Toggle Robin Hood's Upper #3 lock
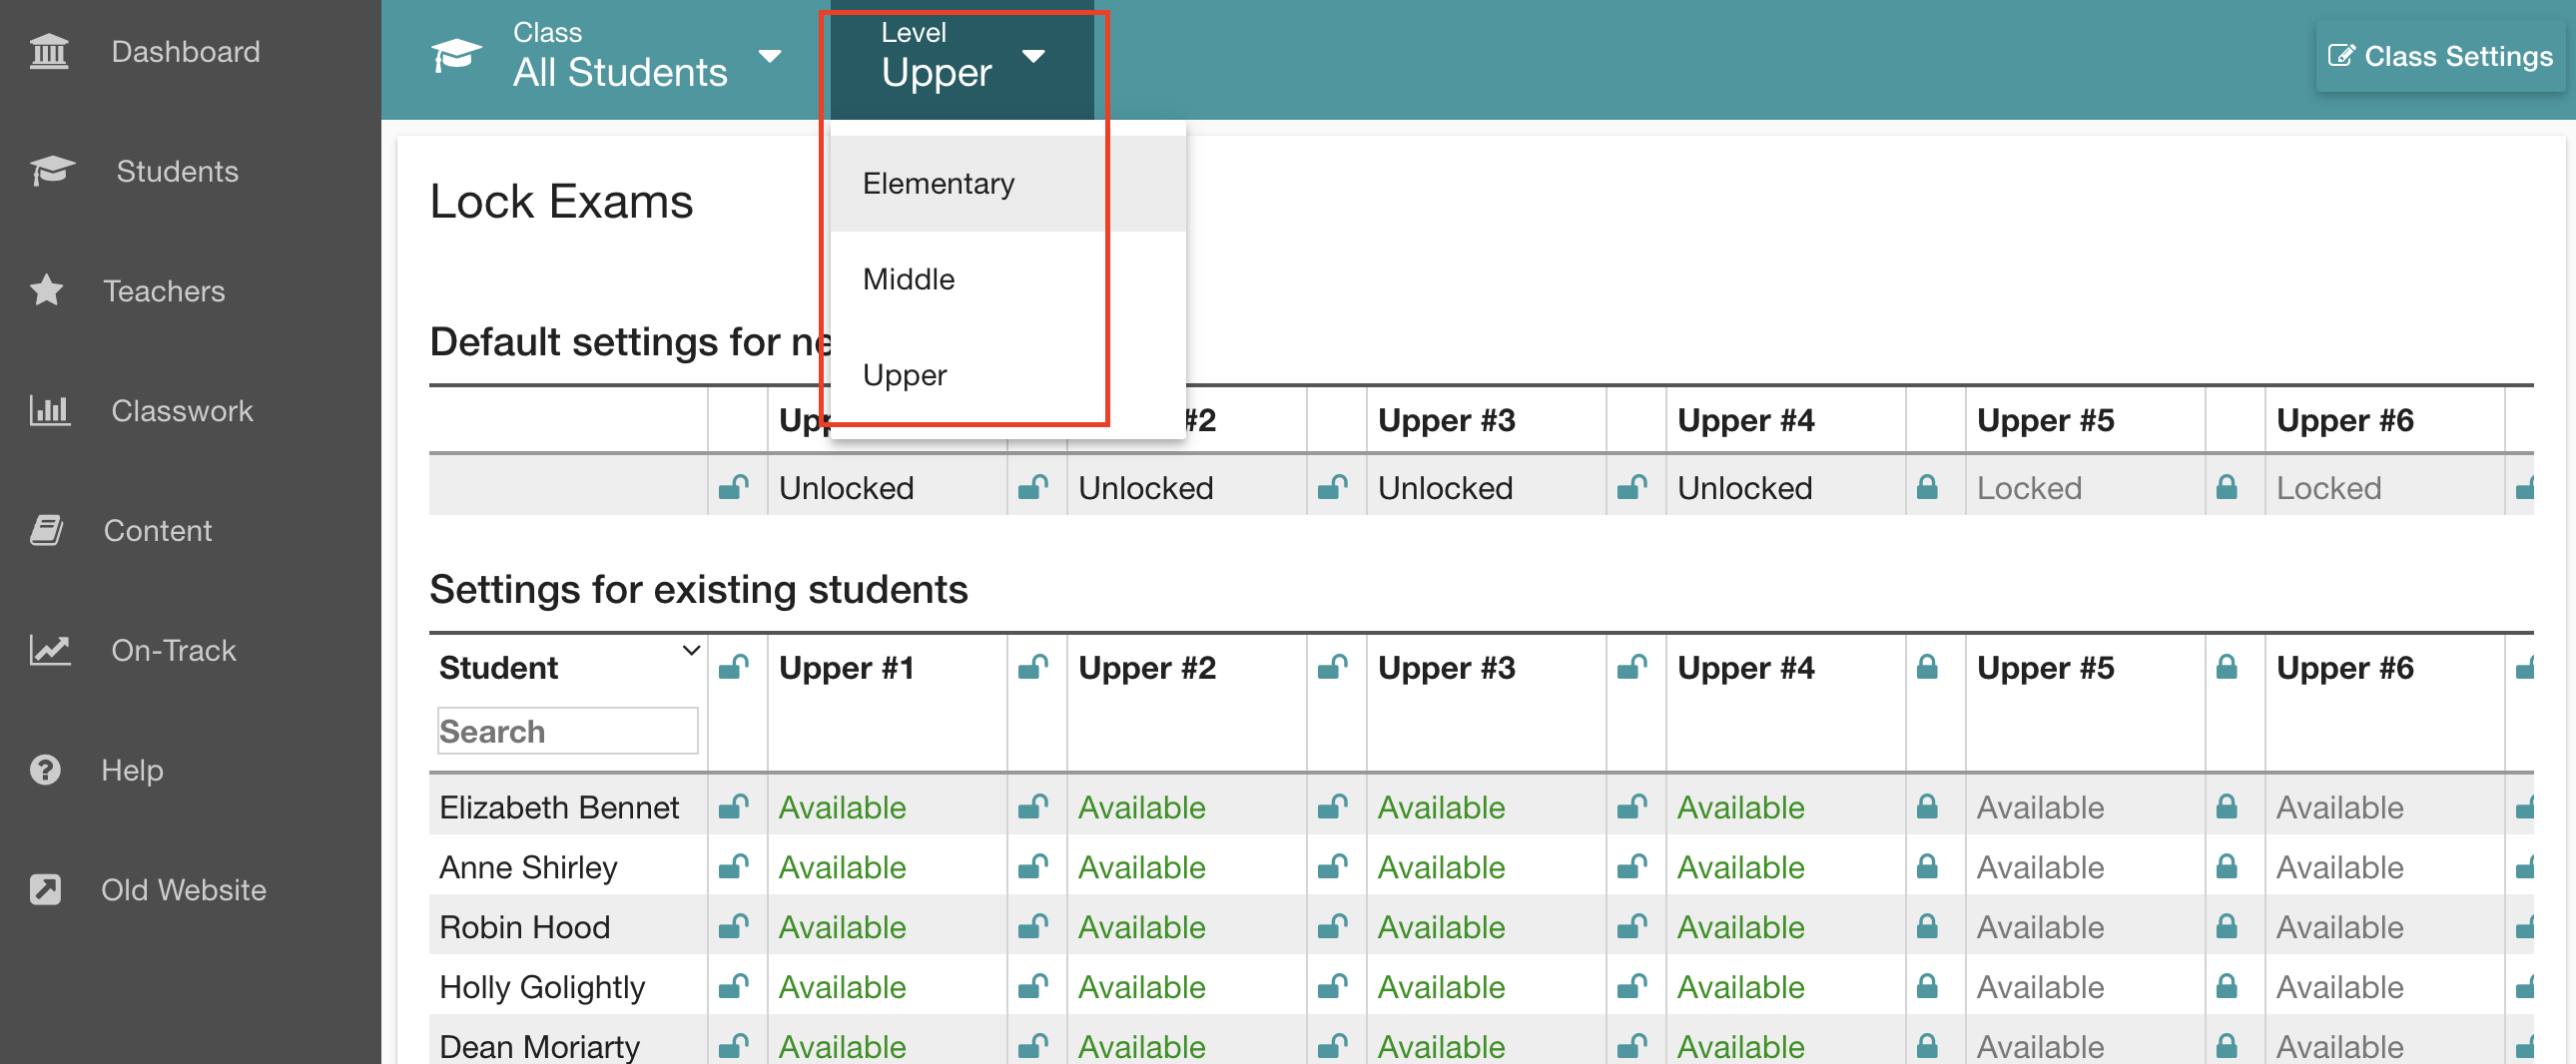Screen dimensions: 2576x1064 tap(1333, 926)
